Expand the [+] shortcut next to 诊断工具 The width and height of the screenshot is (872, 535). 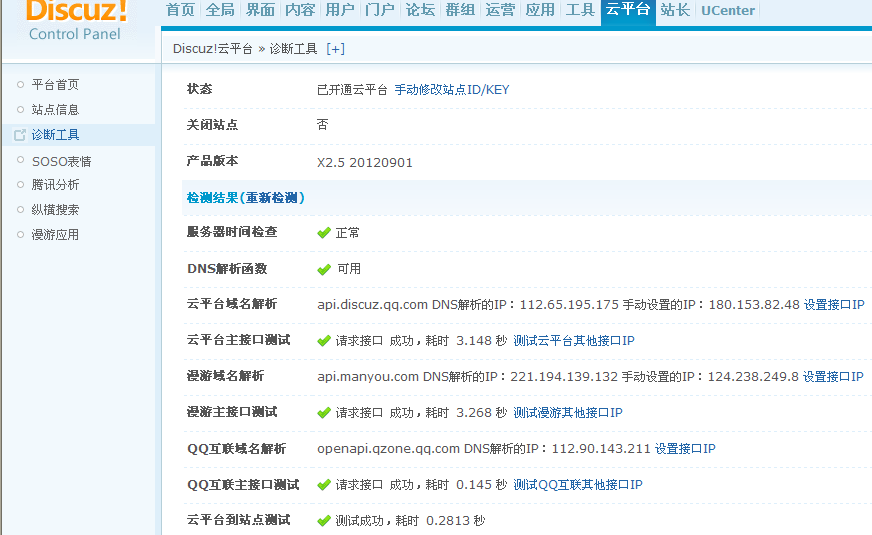coord(335,49)
